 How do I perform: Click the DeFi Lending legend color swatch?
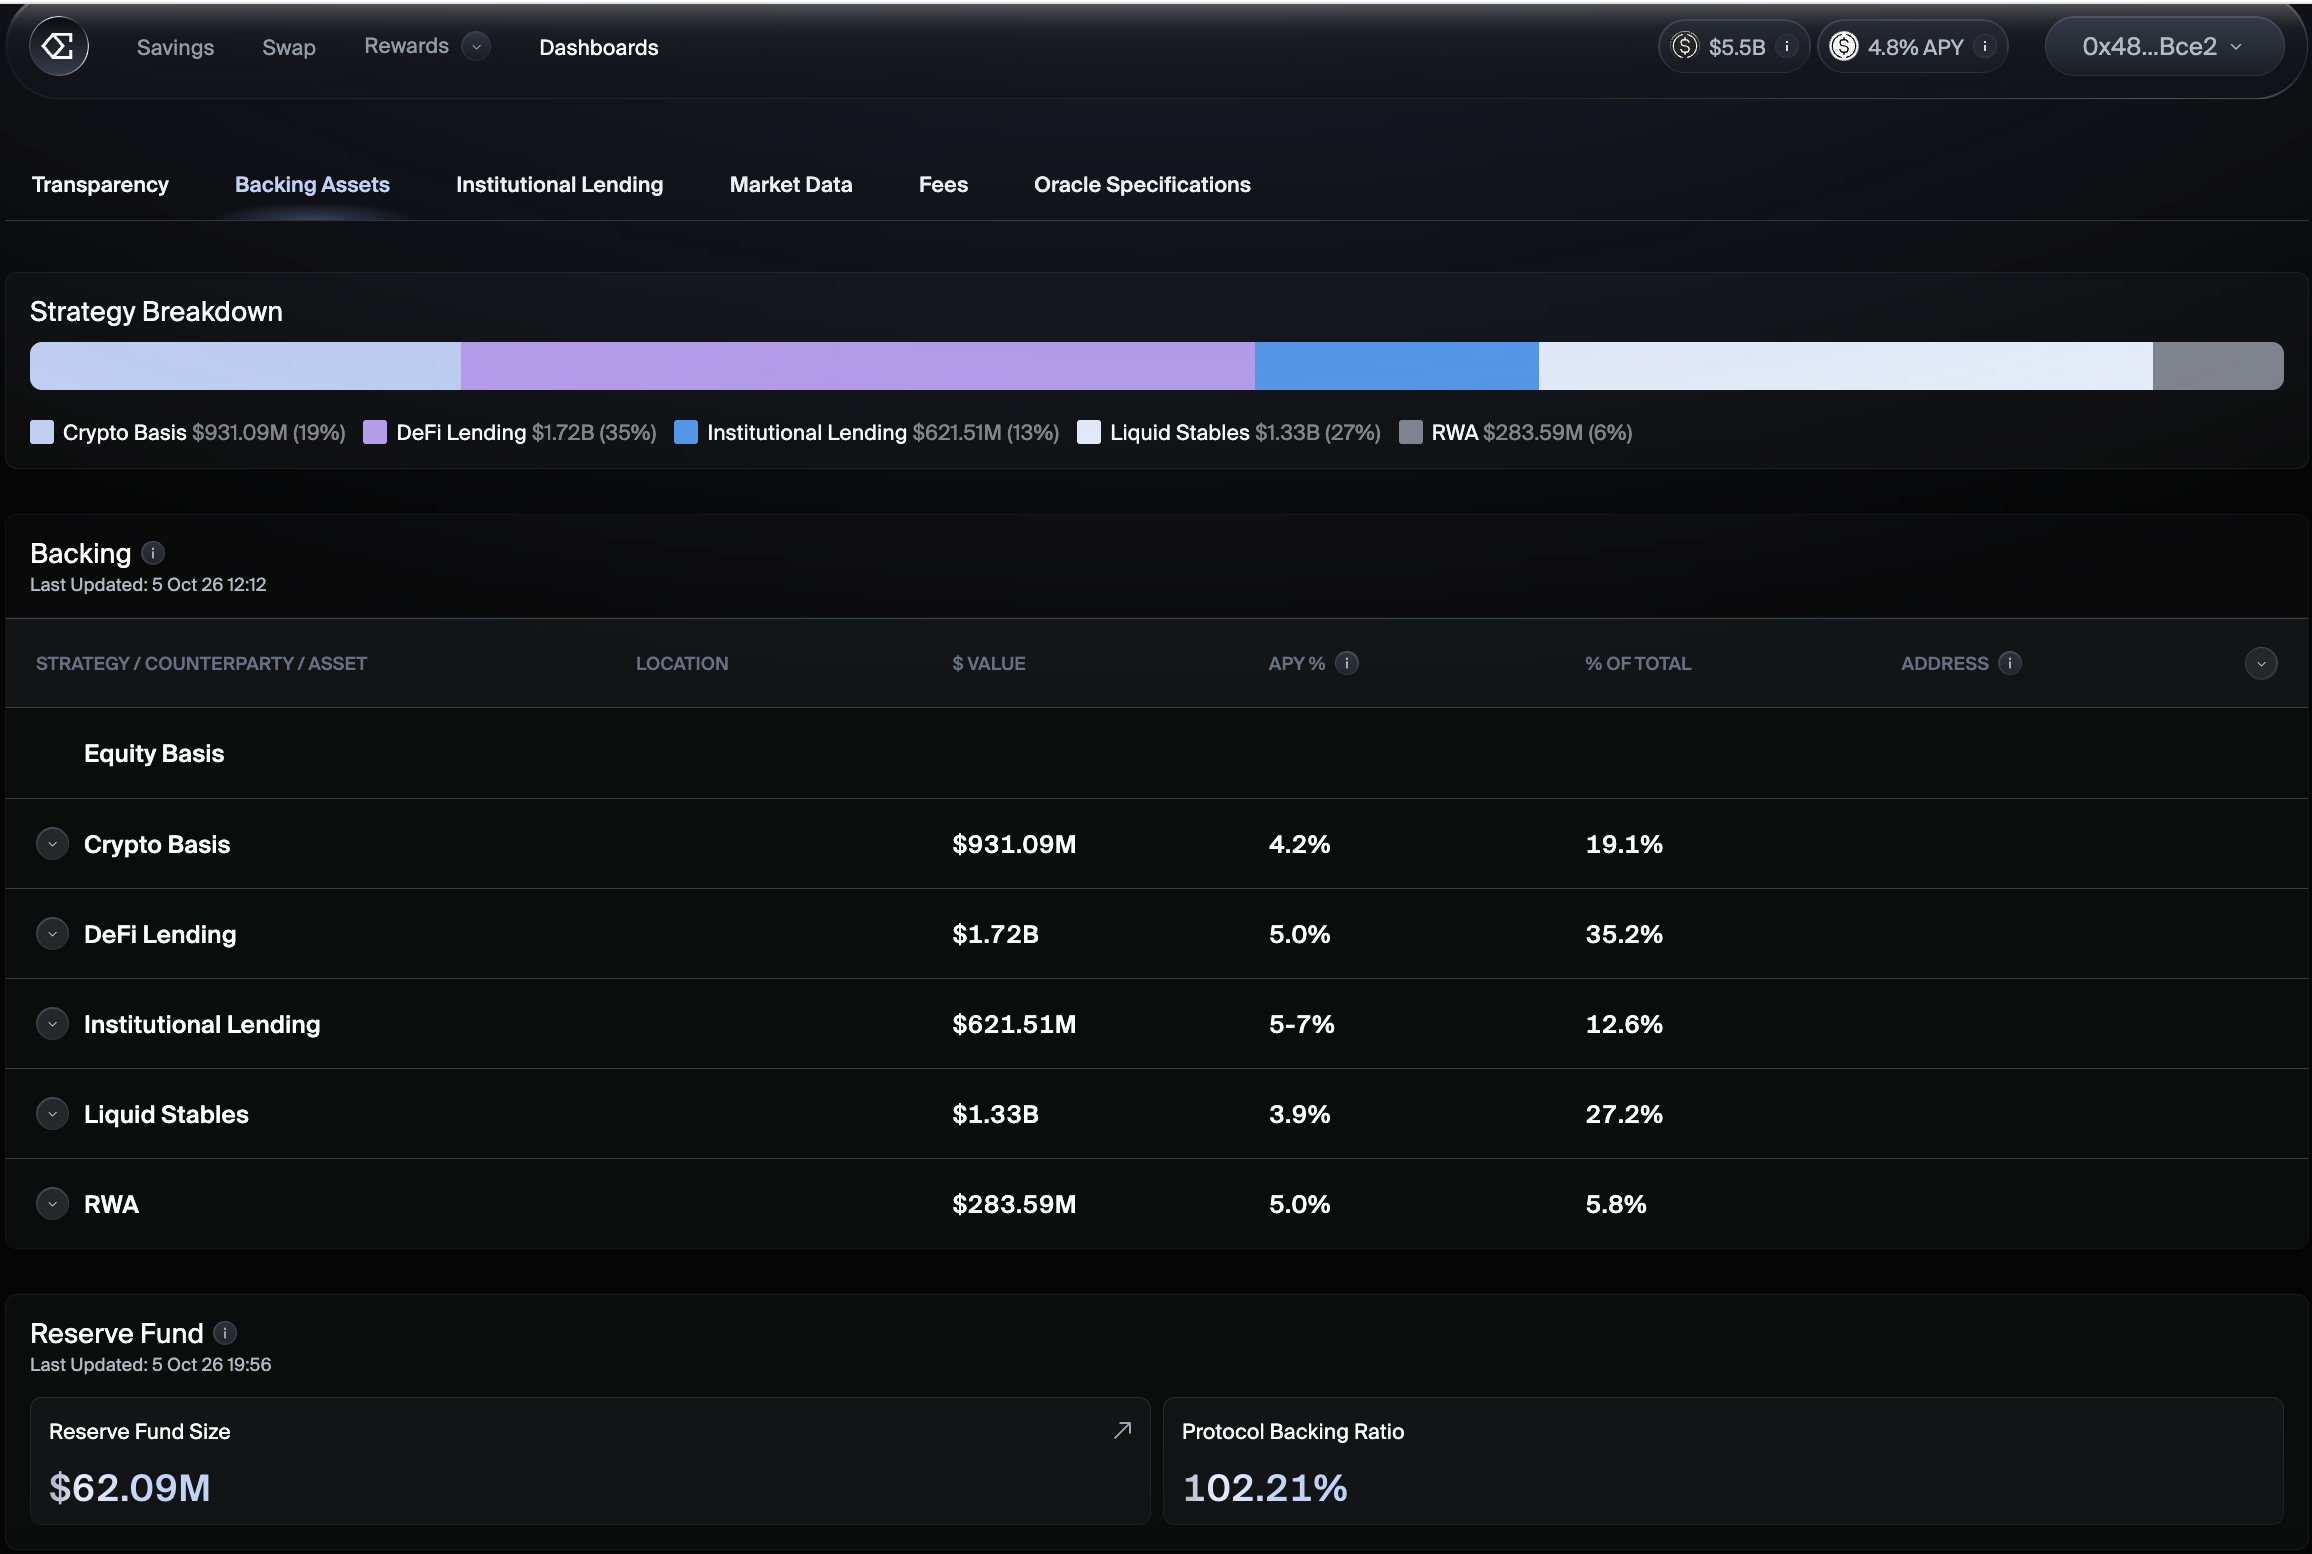coord(375,432)
